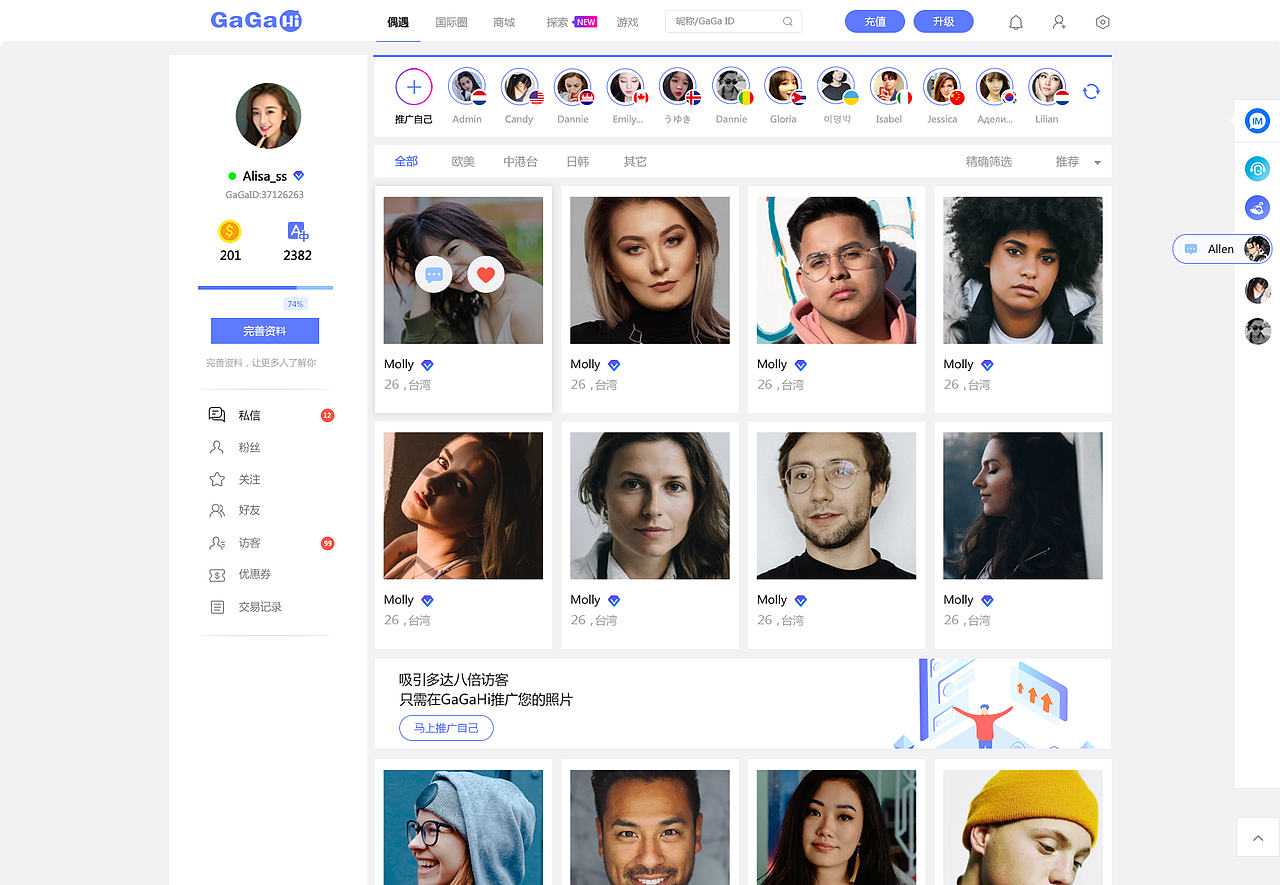1280x885 pixels.
Task: Open the notification bell icon
Action: (1015, 21)
